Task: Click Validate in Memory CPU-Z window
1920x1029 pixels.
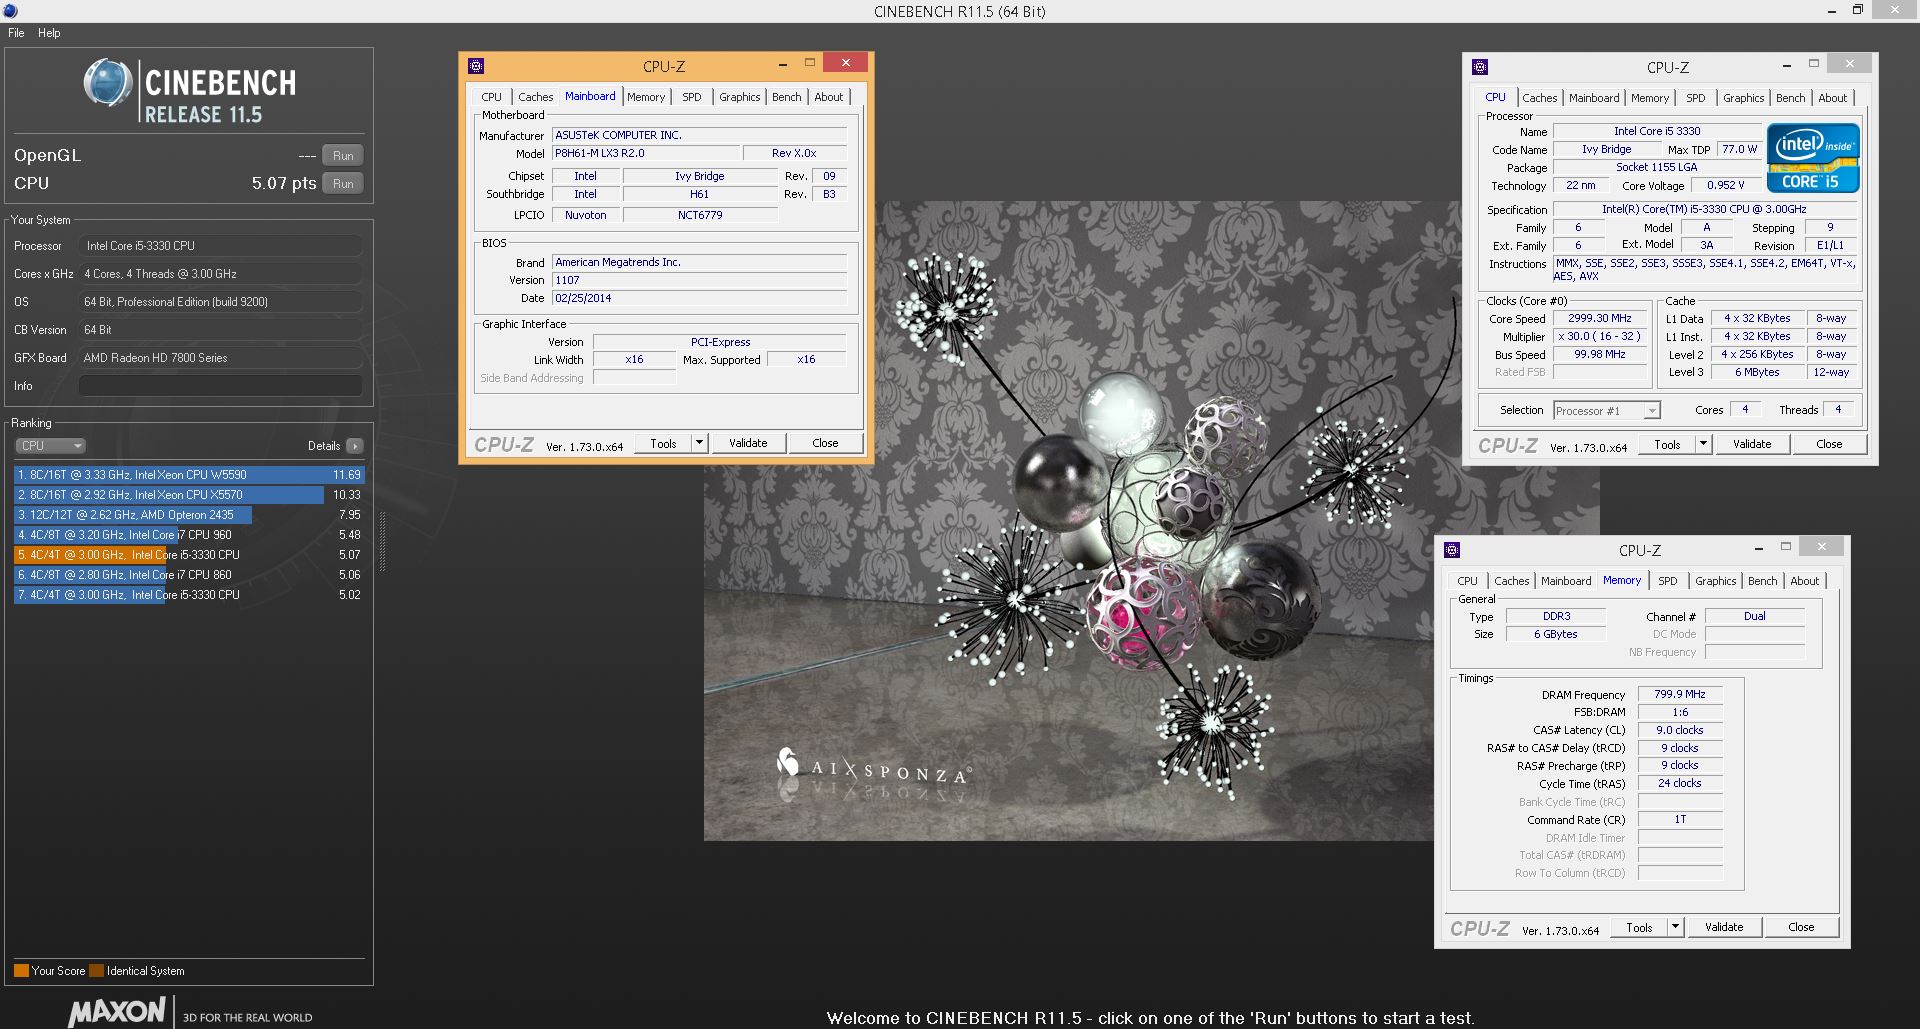Action: point(1724,927)
